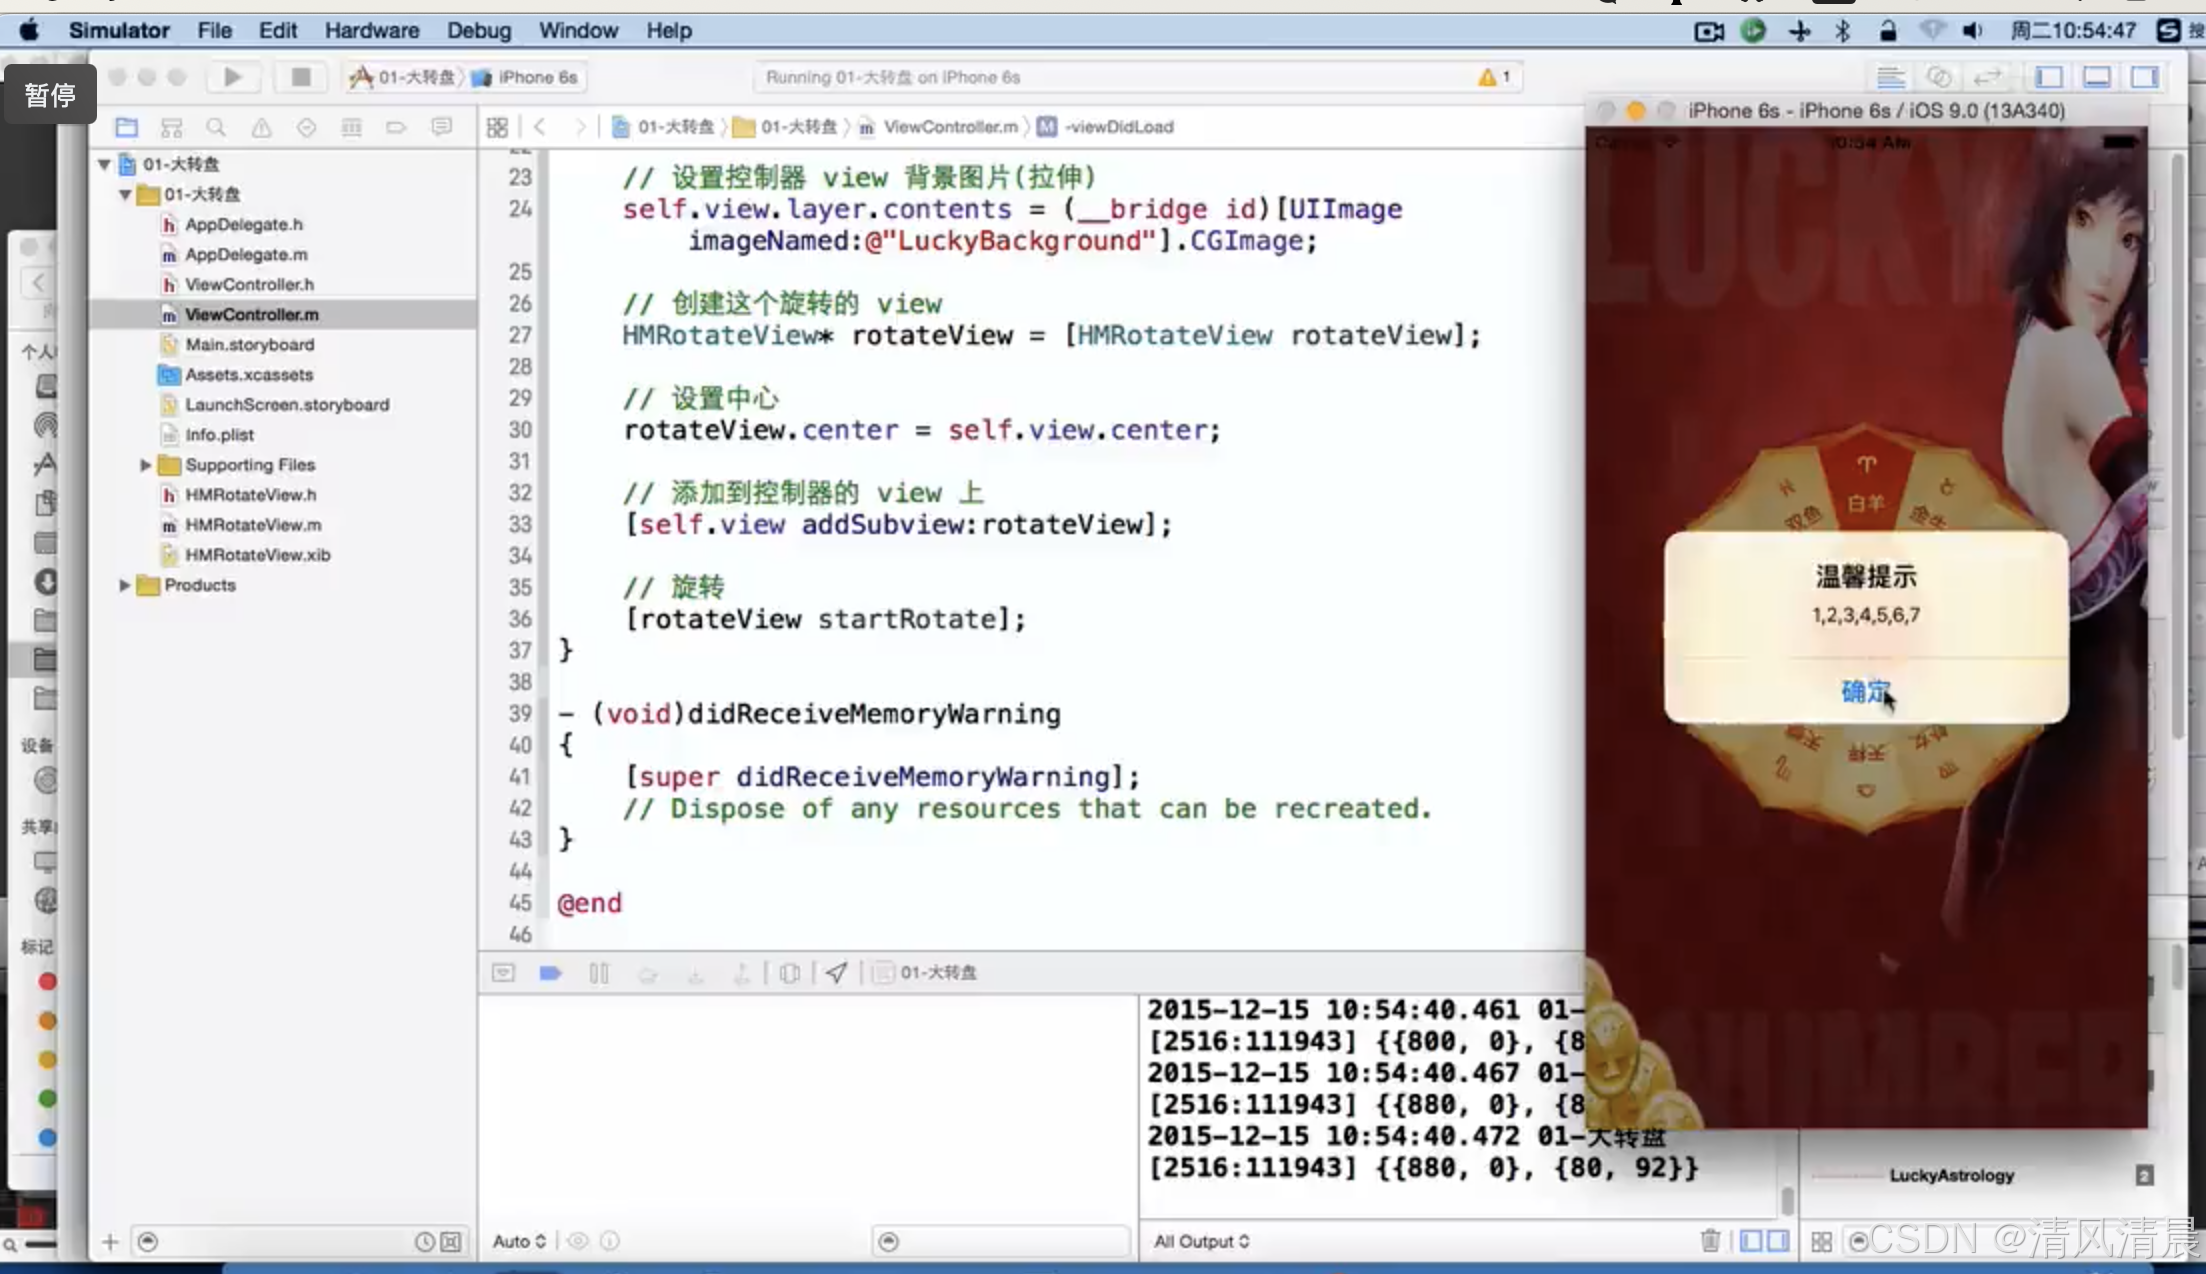This screenshot has height=1274, width=2206.
Task: Open the Issue navigator warning icon
Action: 261,127
